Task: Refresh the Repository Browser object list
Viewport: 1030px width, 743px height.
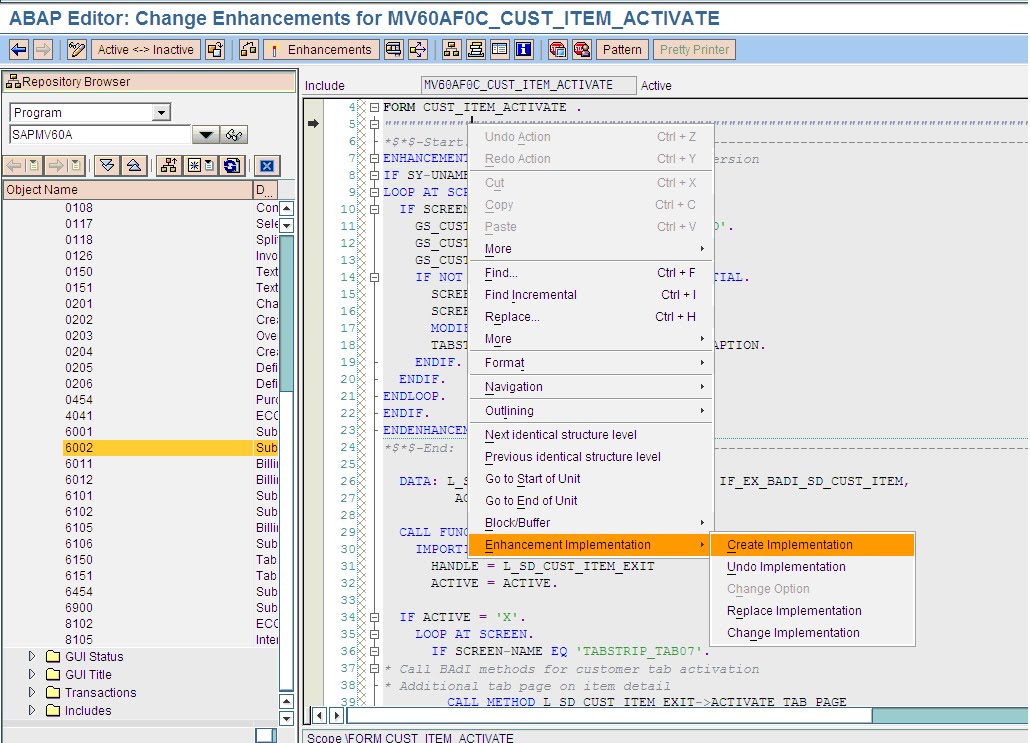Action: 232,165
